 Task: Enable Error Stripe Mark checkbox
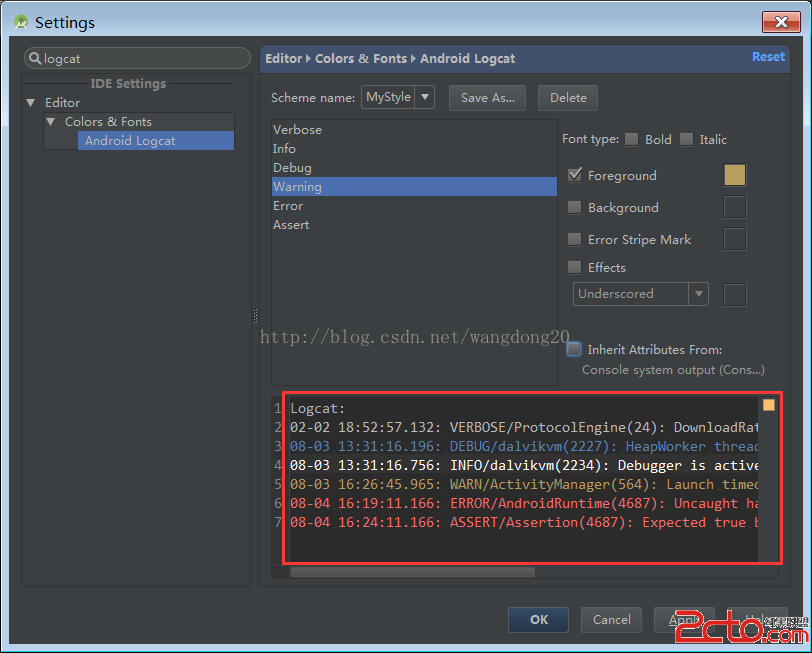pos(574,239)
